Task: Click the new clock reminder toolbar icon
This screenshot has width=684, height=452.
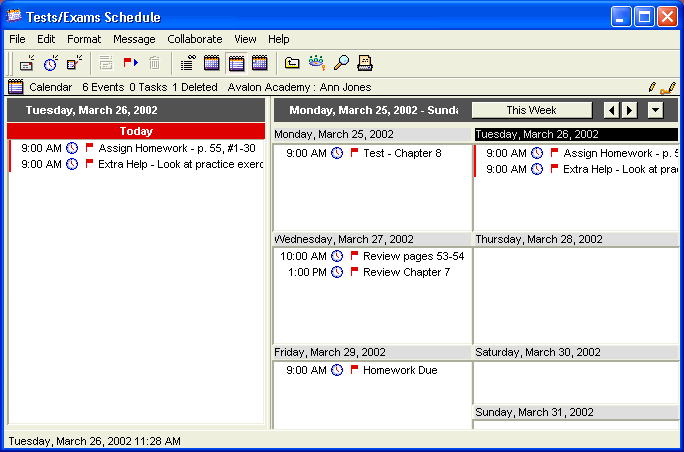Action: [x=50, y=63]
